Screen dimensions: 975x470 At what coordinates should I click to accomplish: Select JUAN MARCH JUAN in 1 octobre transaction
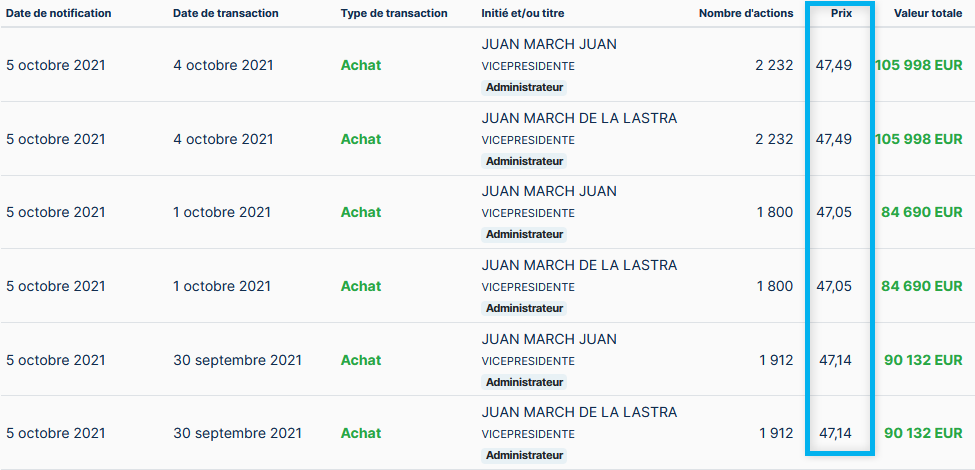pos(549,191)
